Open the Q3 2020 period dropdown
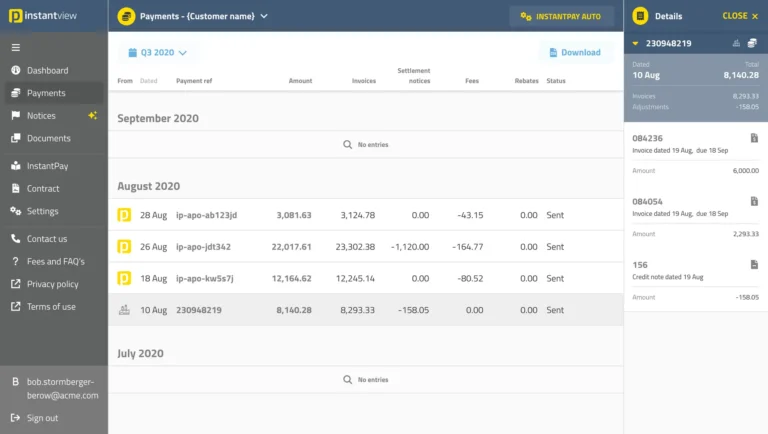 [x=158, y=52]
